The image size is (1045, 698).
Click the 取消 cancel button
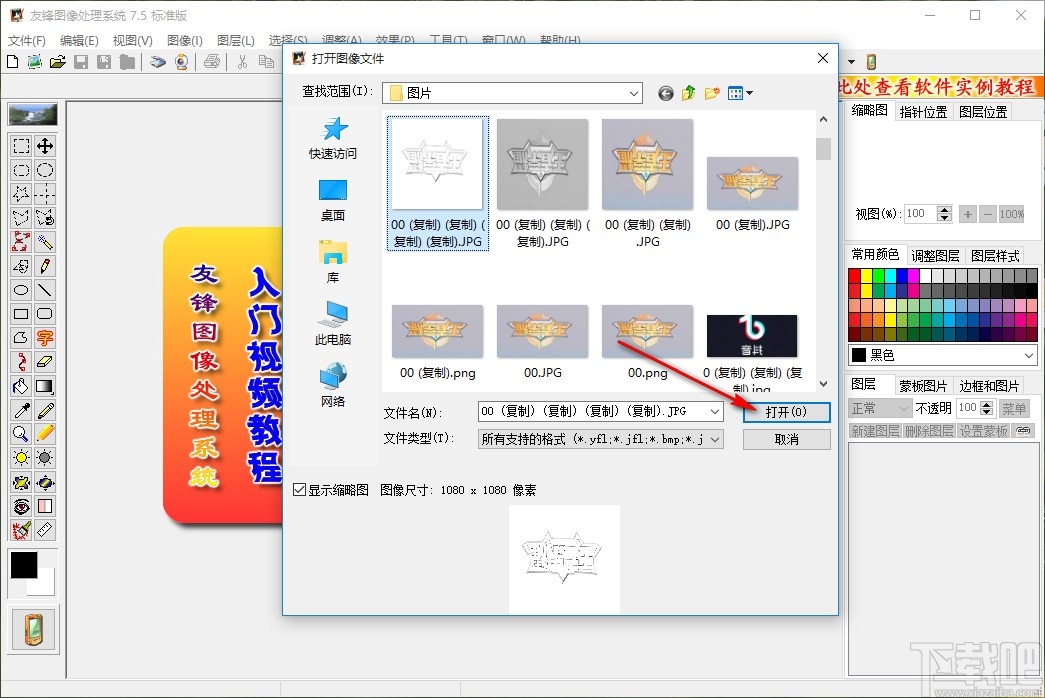pyautogui.click(x=786, y=439)
